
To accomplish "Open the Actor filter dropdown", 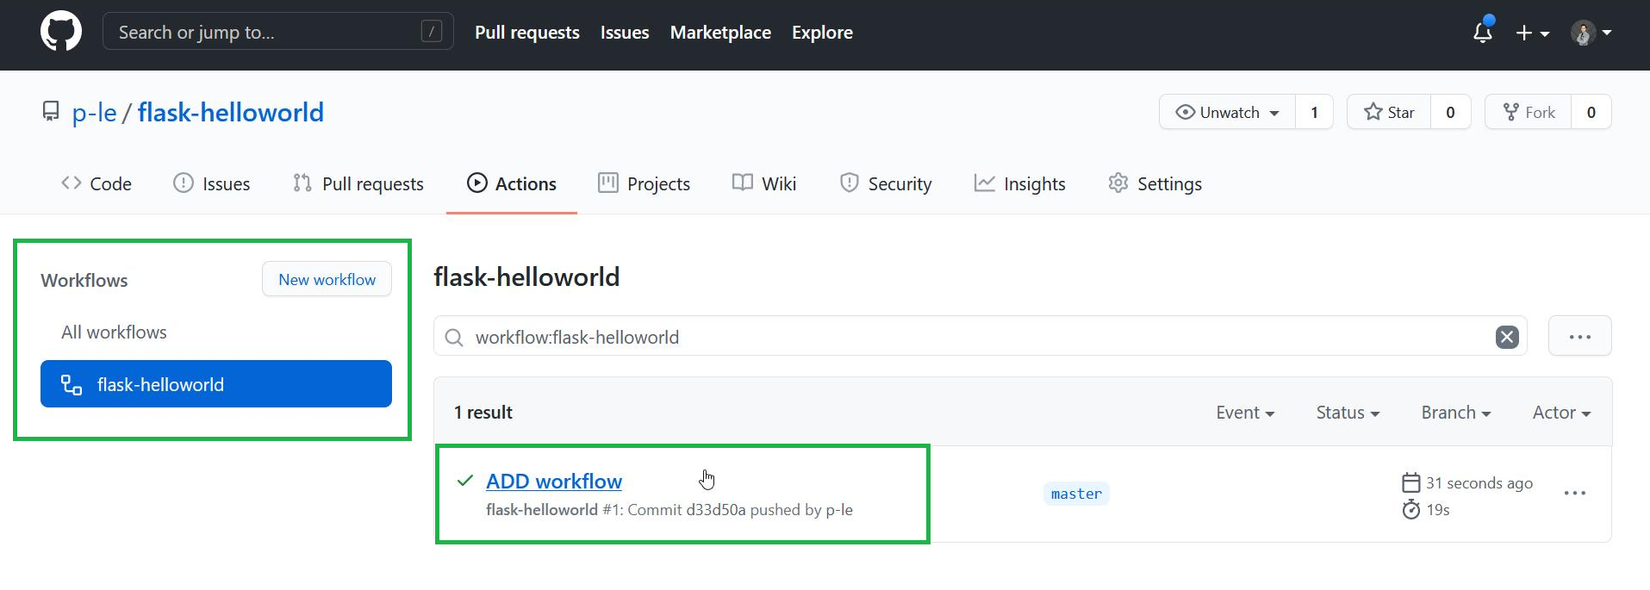I will pos(1560,412).
